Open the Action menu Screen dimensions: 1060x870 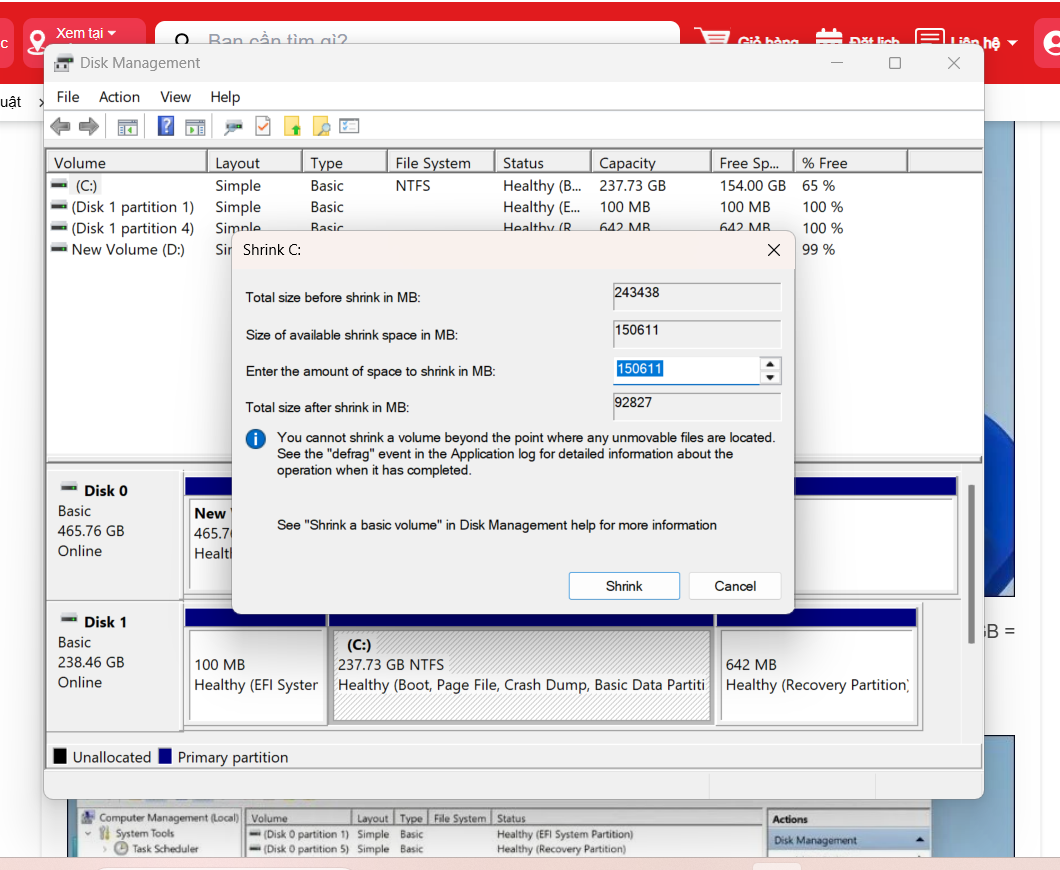(x=119, y=97)
